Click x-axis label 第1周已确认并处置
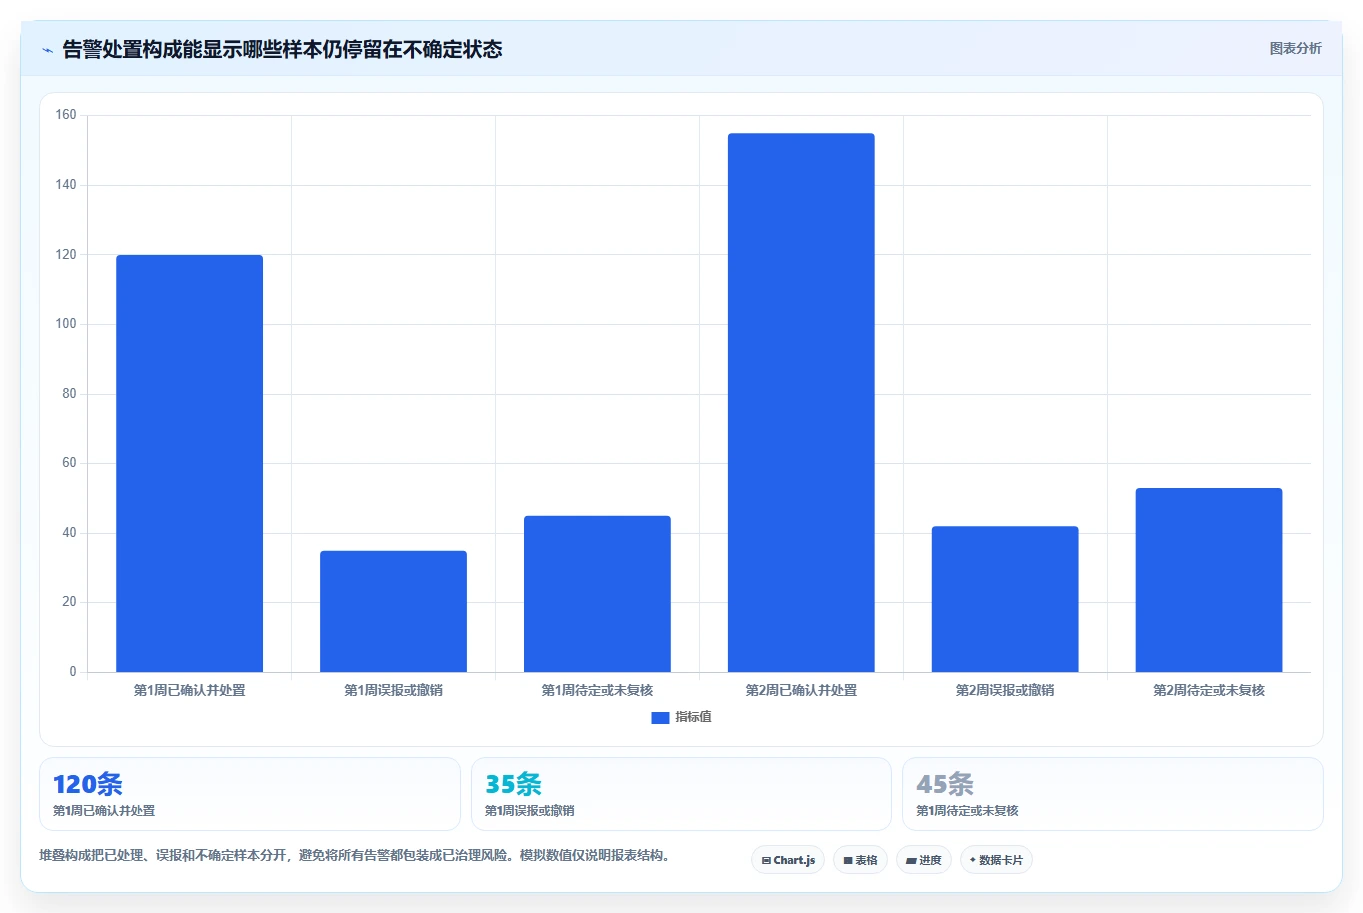This screenshot has width=1363, height=913. point(189,690)
